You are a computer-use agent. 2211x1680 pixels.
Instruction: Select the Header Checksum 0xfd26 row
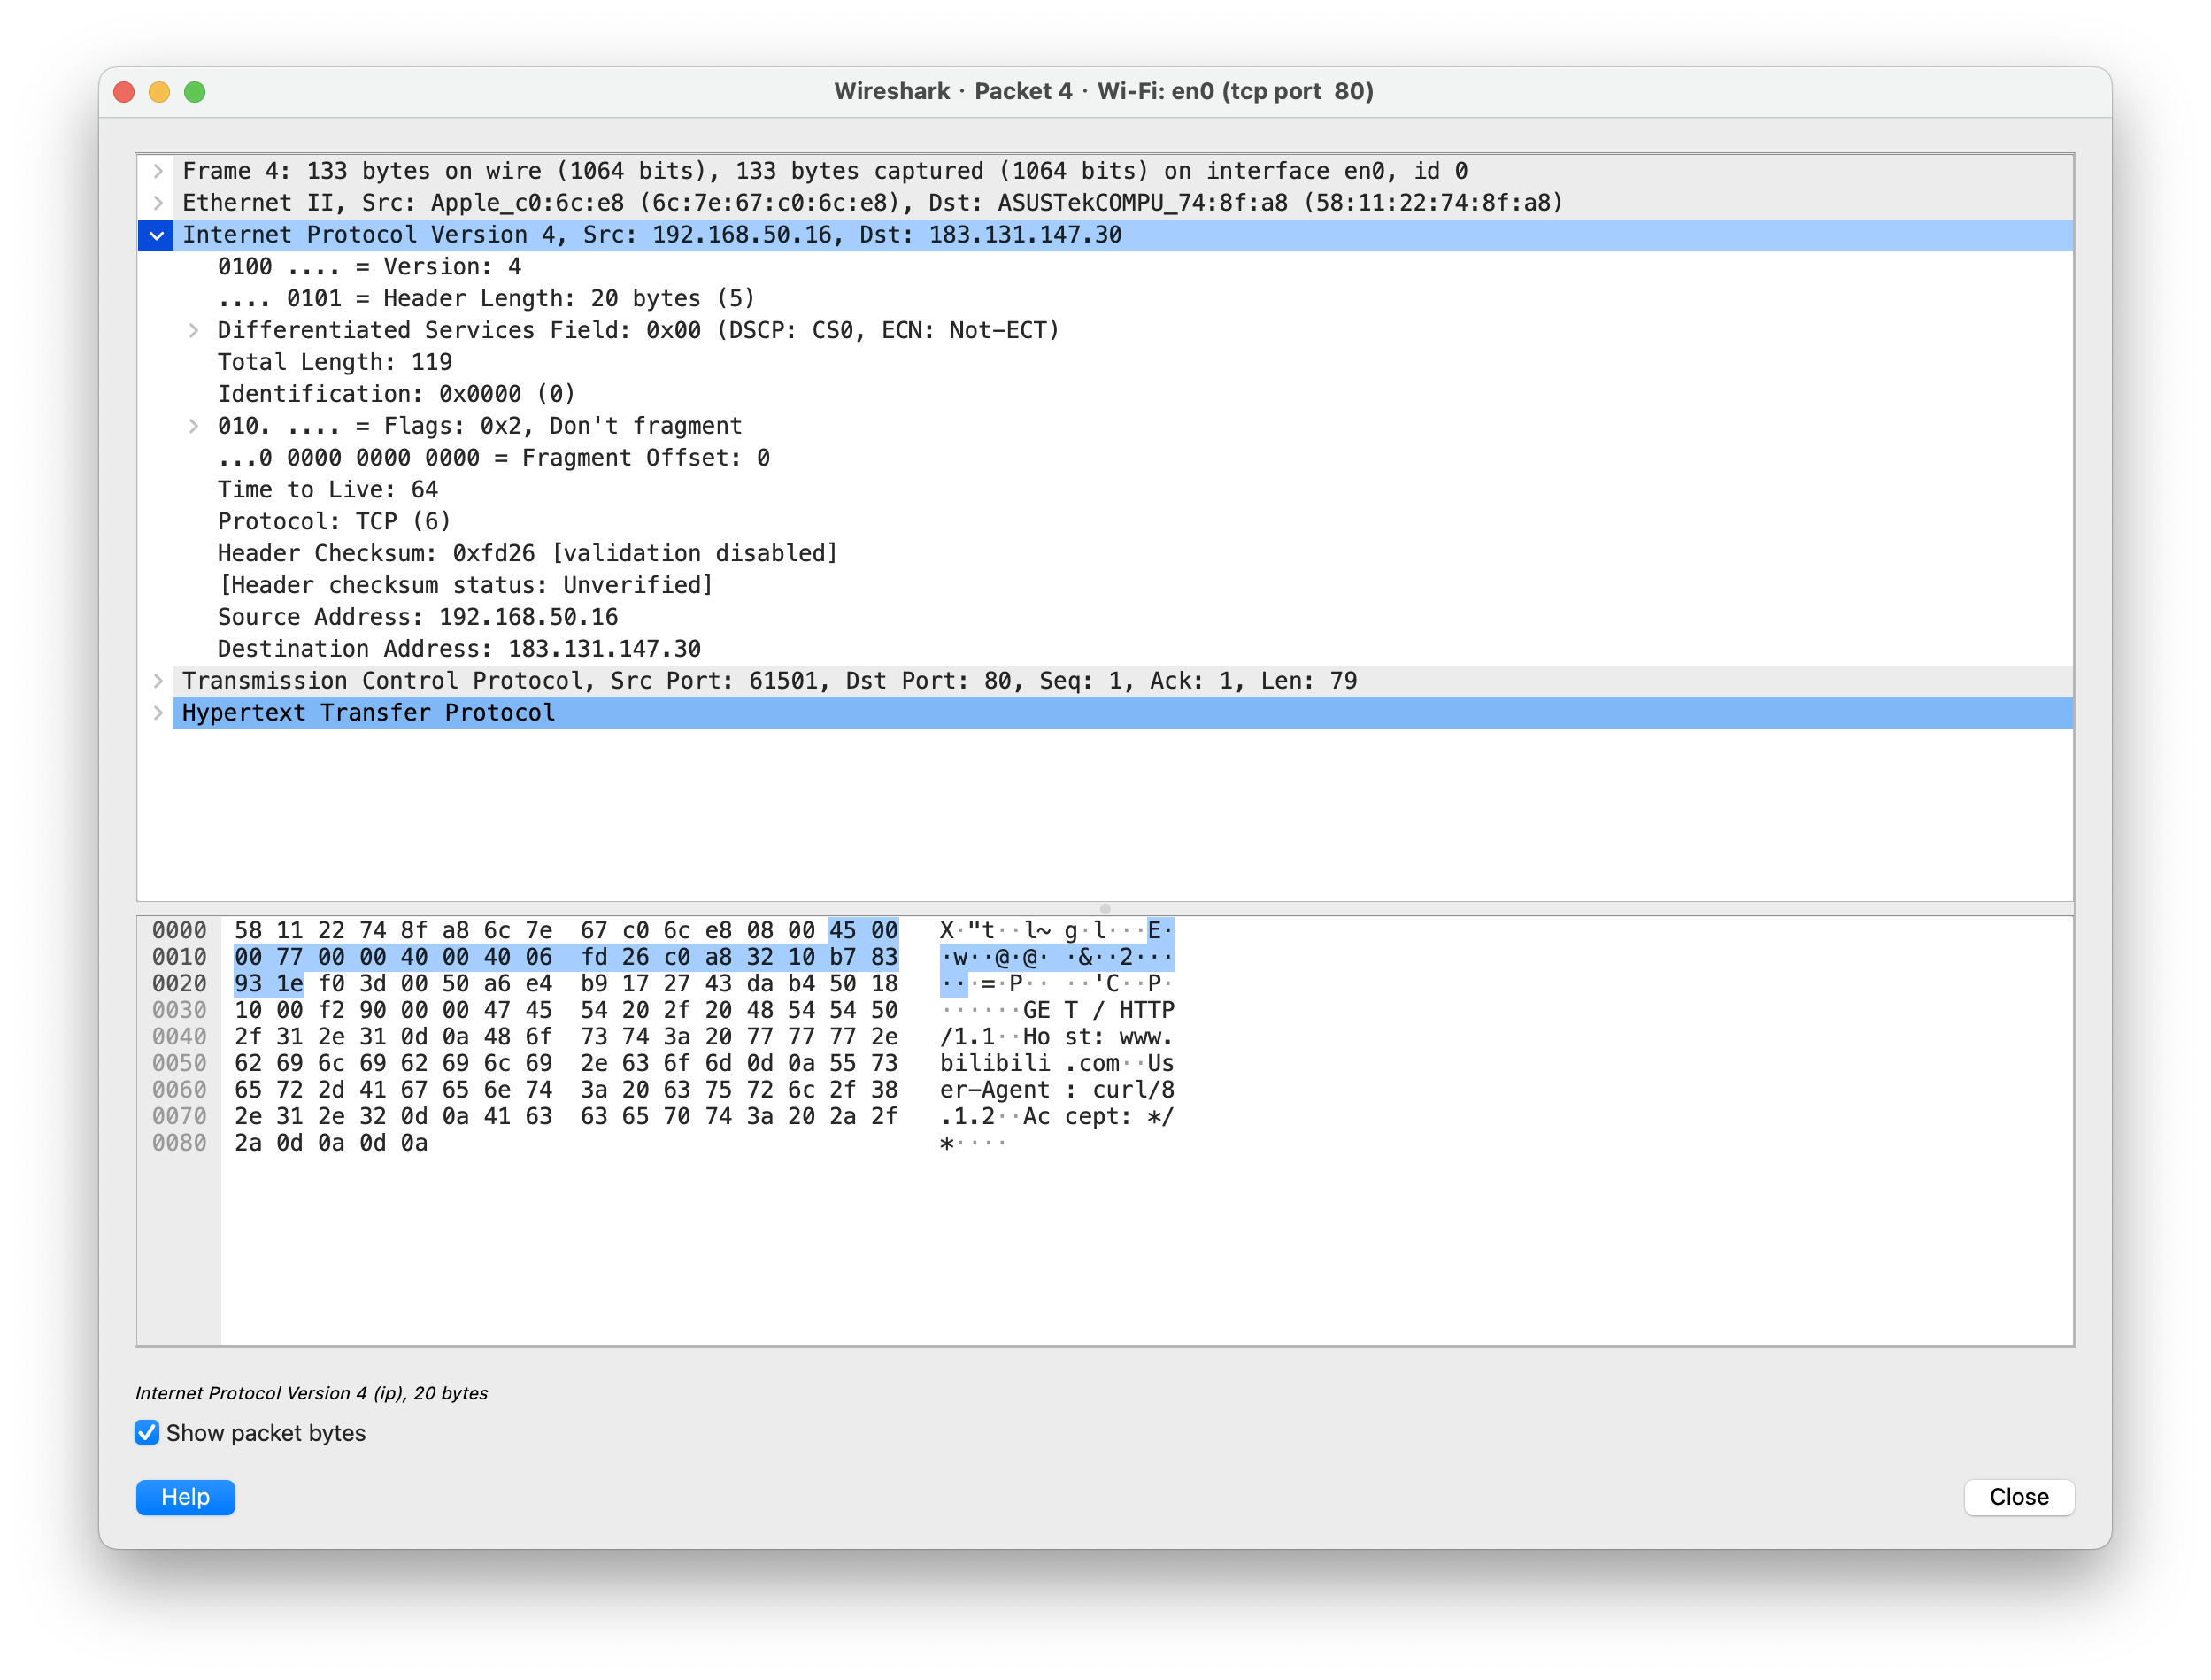[x=527, y=554]
